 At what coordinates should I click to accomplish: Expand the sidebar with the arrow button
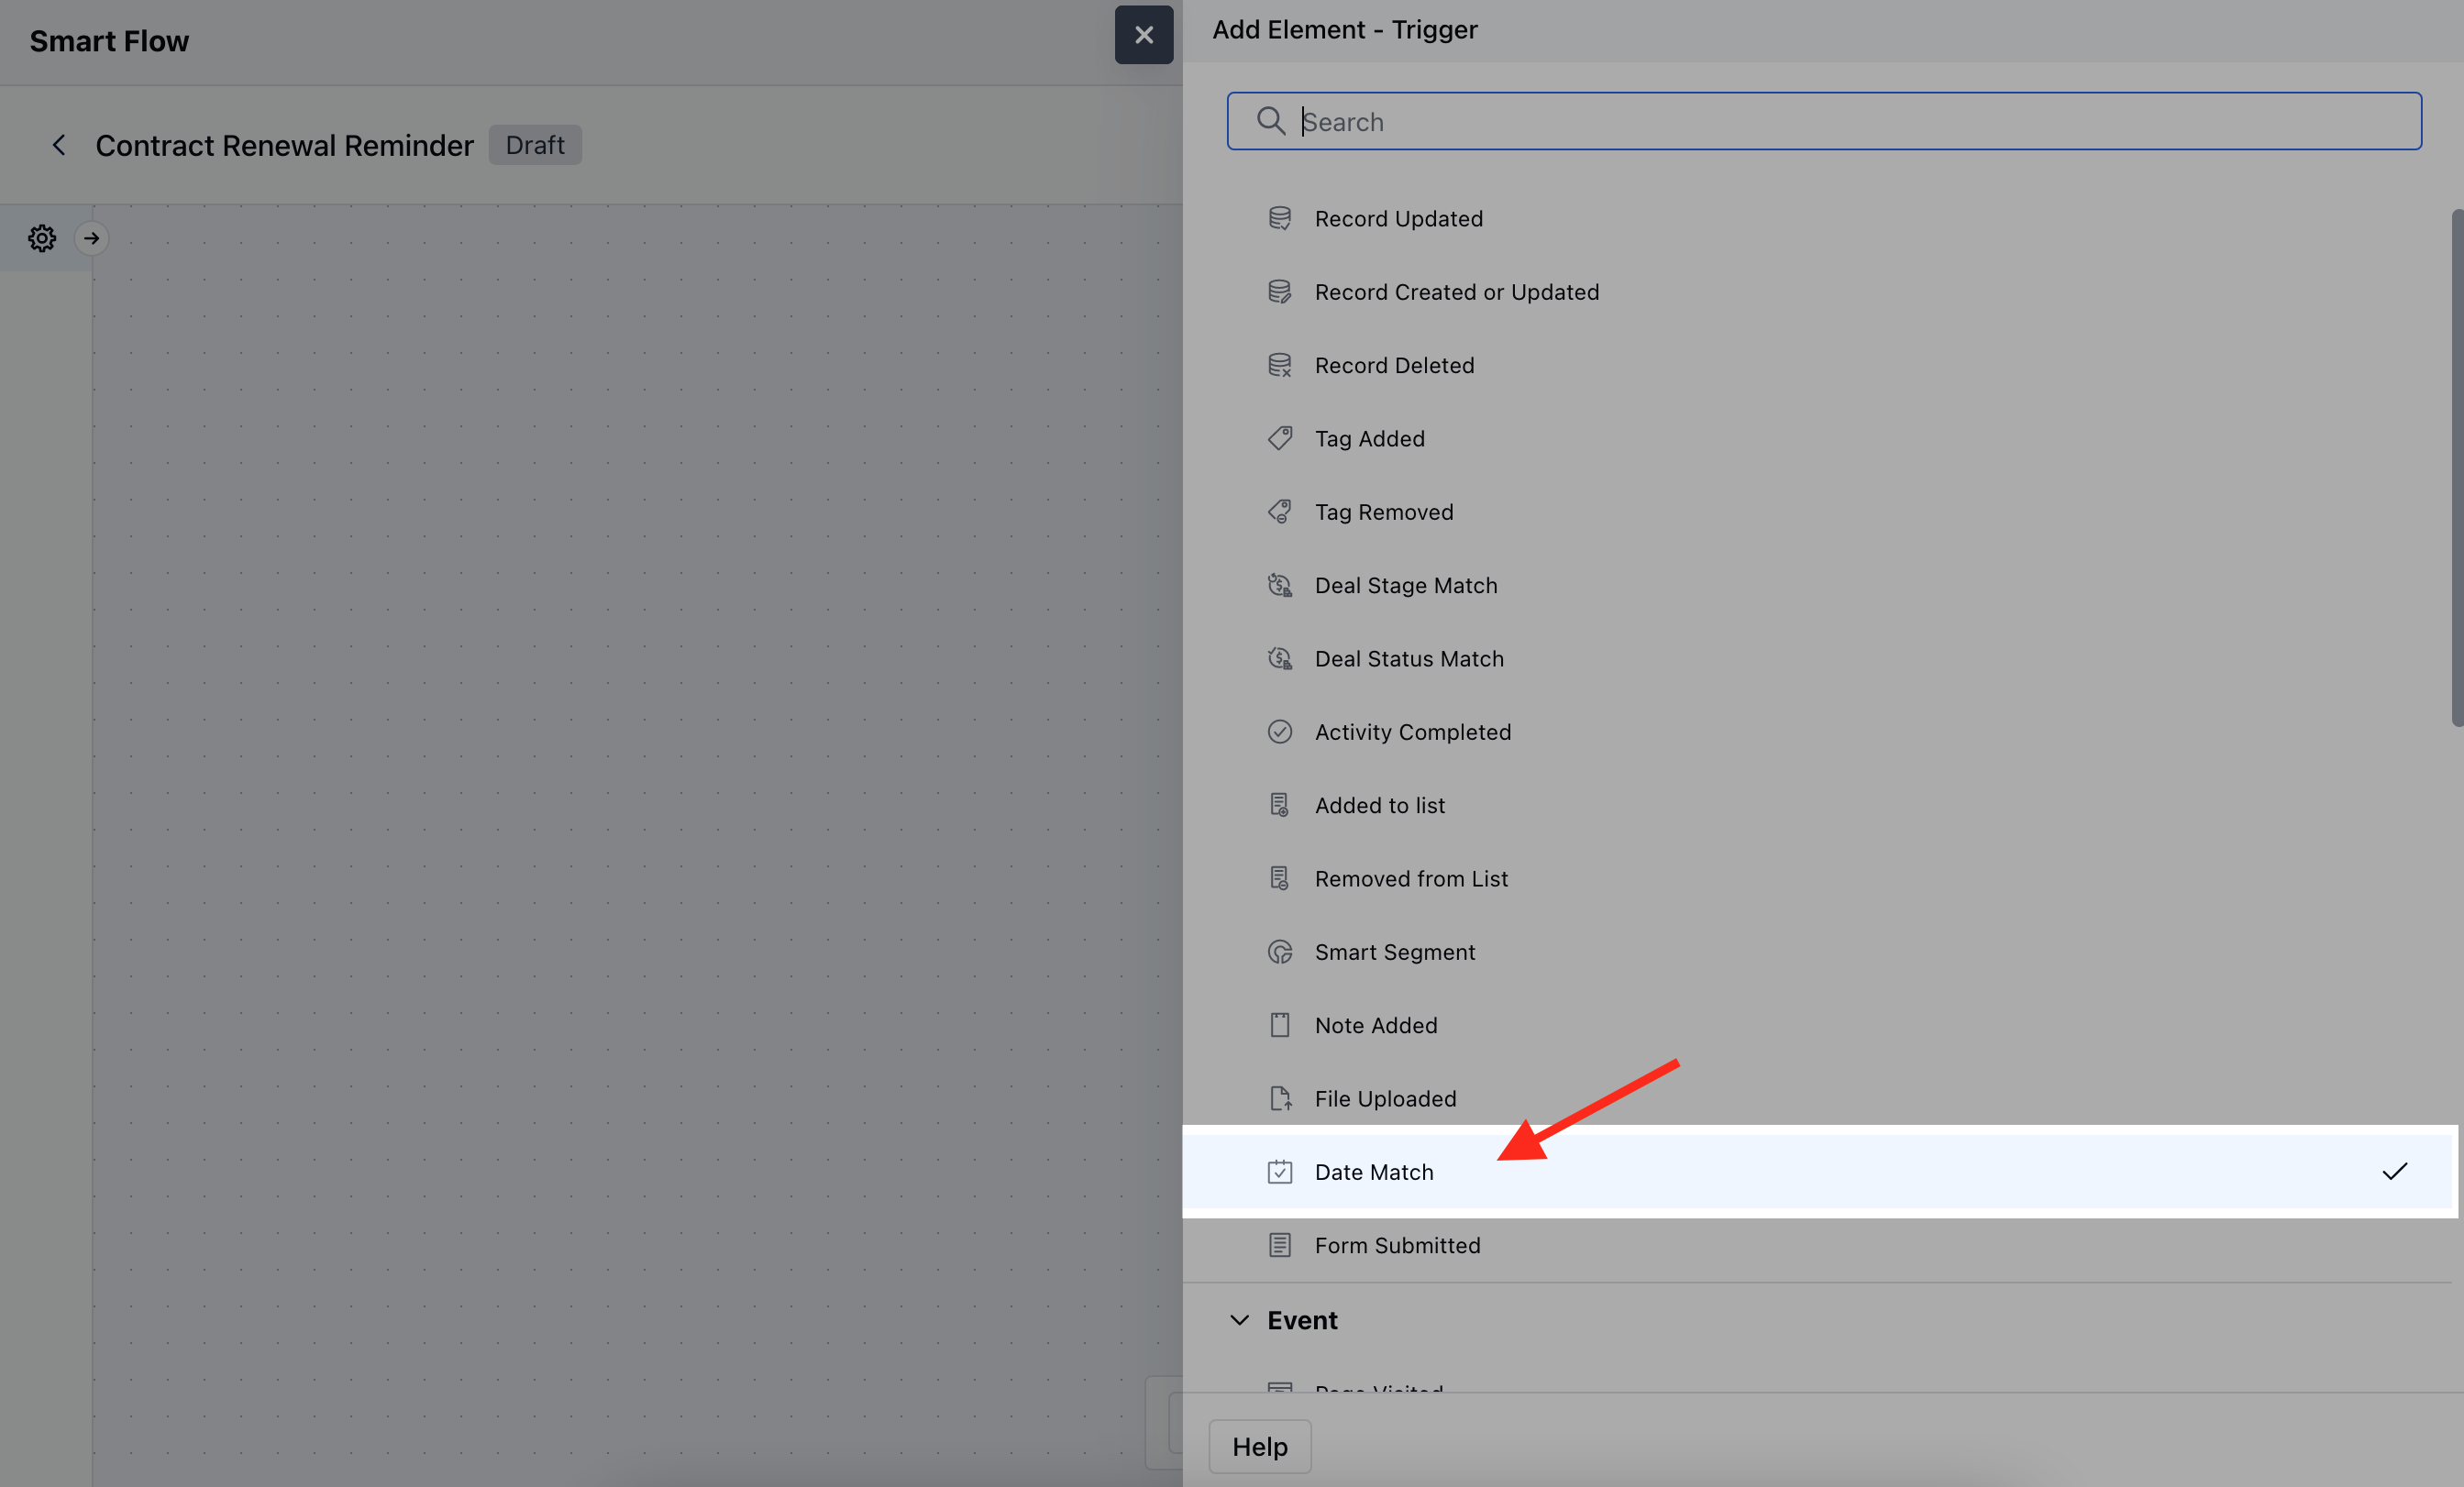91,238
